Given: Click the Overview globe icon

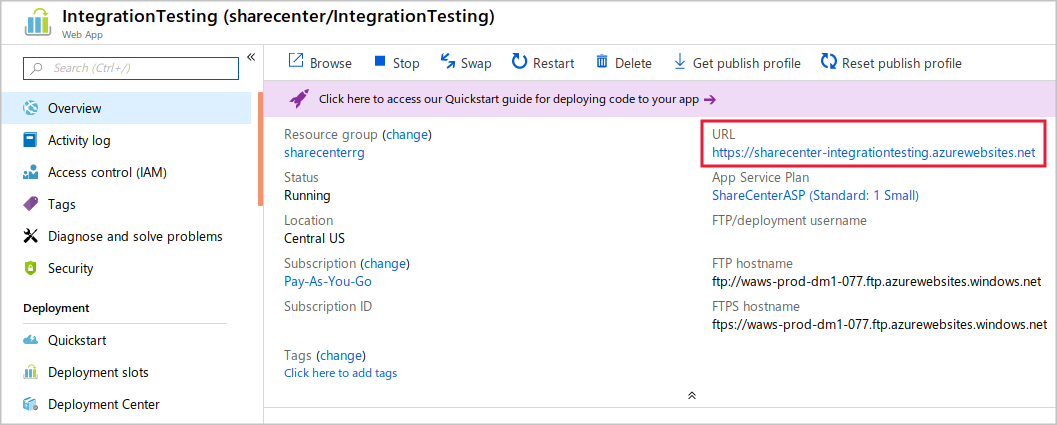Looking at the screenshot, I should [x=30, y=108].
